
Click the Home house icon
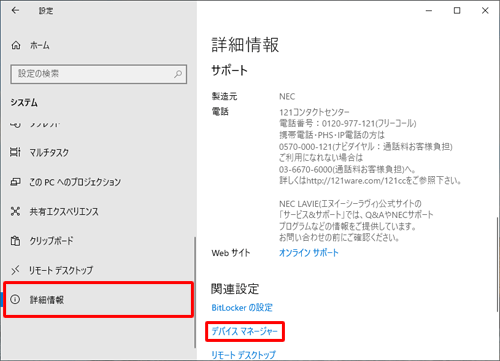tap(16, 45)
